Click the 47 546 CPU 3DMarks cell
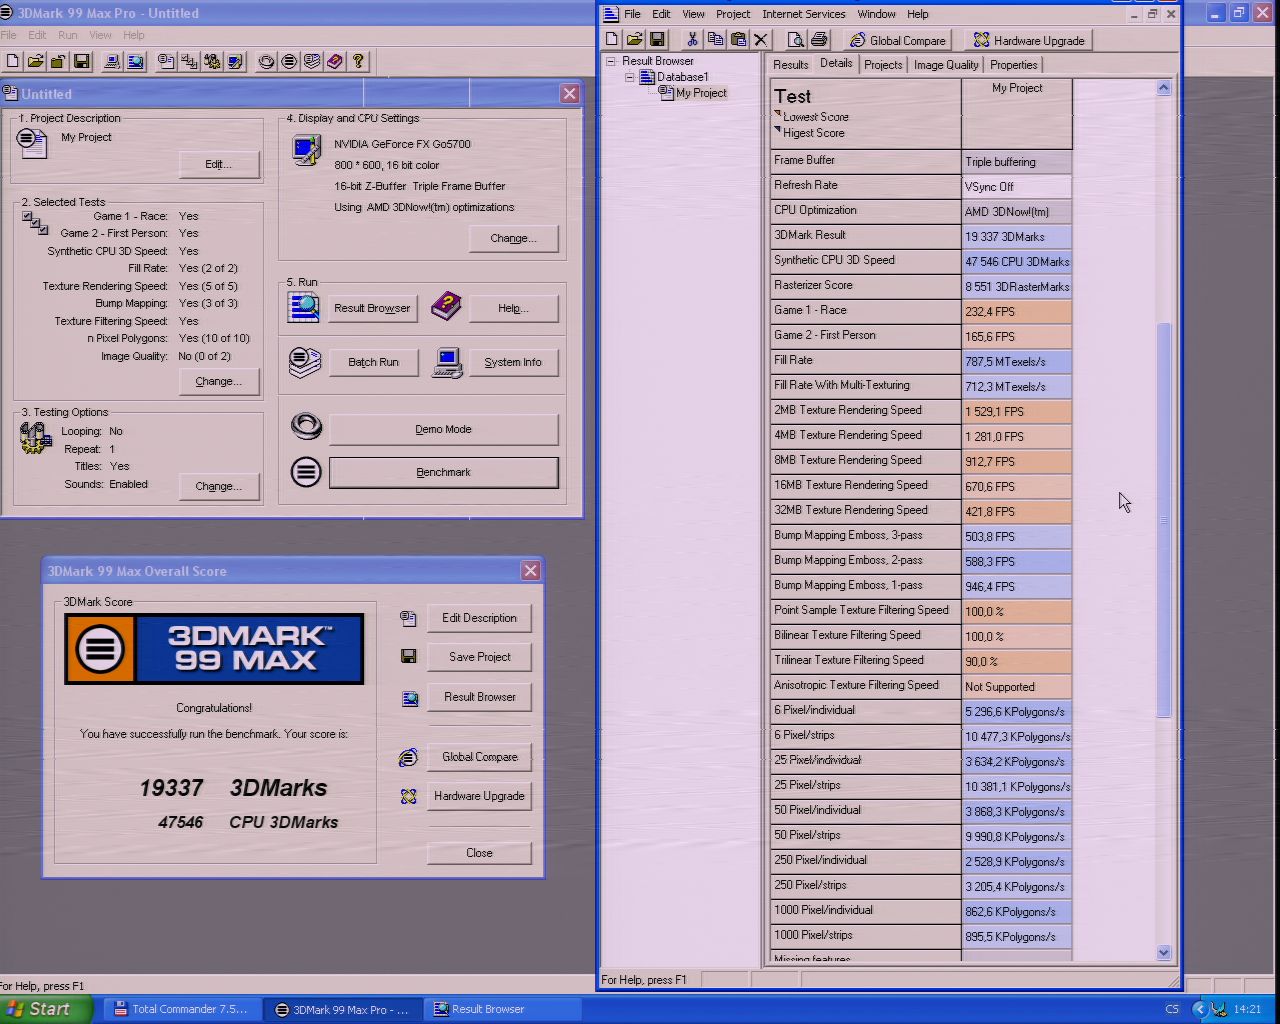Viewport: 1280px width, 1024px height. coord(1017,262)
